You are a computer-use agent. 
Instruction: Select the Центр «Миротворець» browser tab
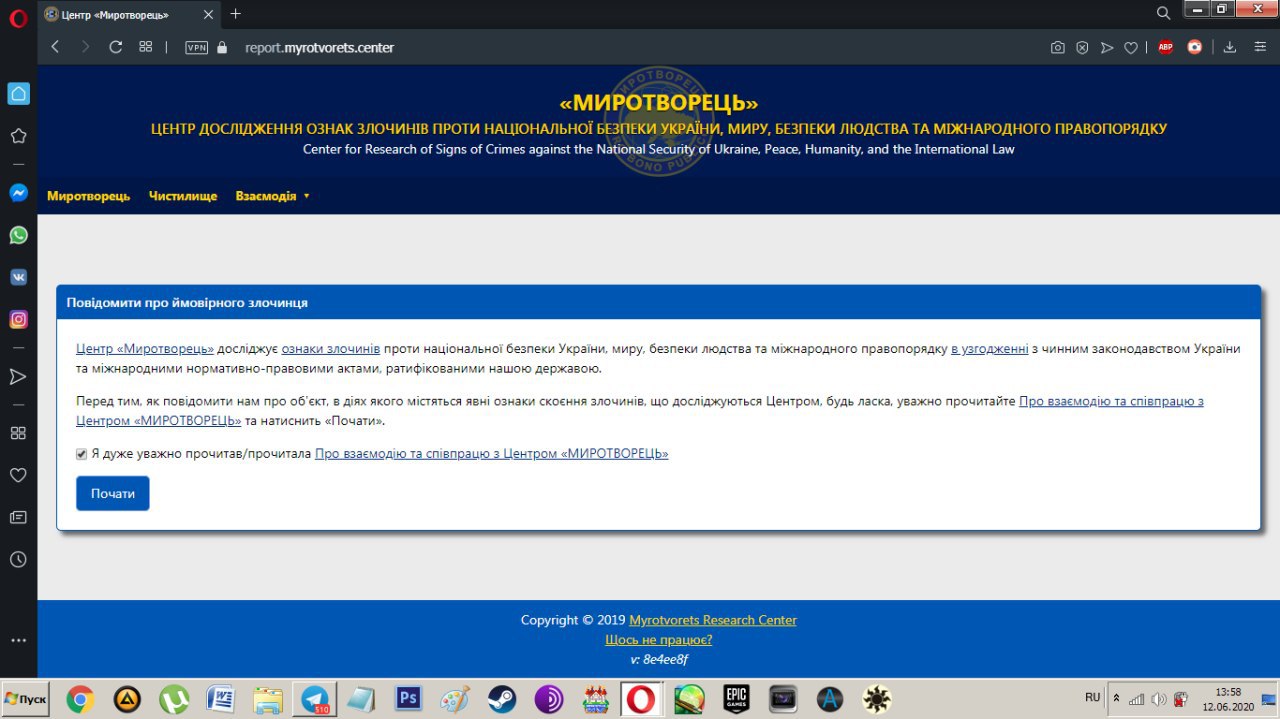click(130, 14)
